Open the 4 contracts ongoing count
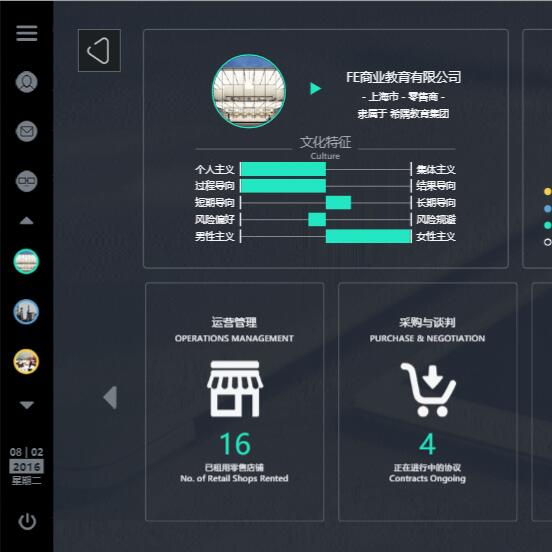The height and width of the screenshot is (552, 552). 428,444
